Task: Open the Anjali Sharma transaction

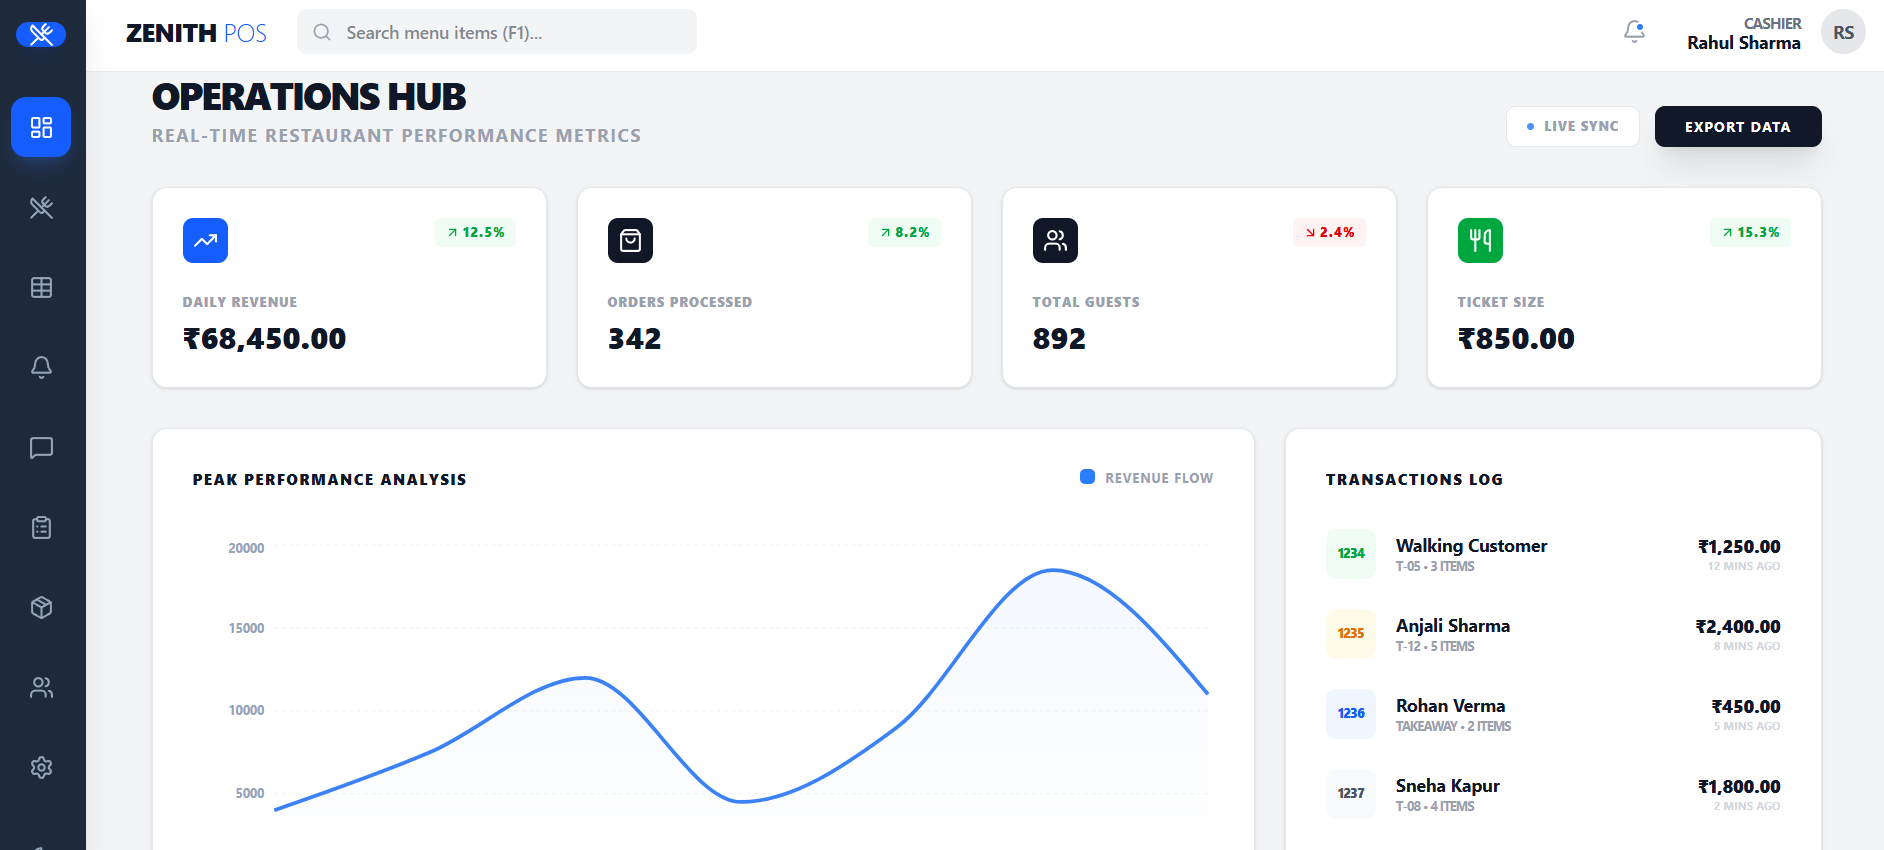Action: tap(1553, 634)
